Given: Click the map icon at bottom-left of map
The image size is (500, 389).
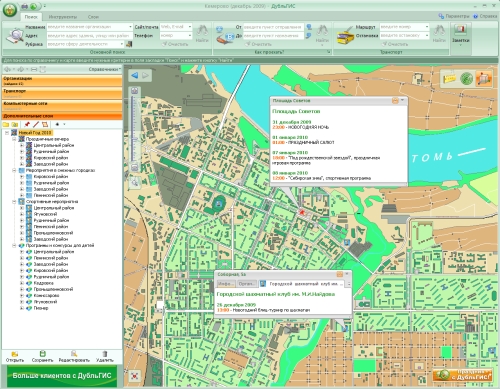Looking at the screenshot, I should 135,376.
